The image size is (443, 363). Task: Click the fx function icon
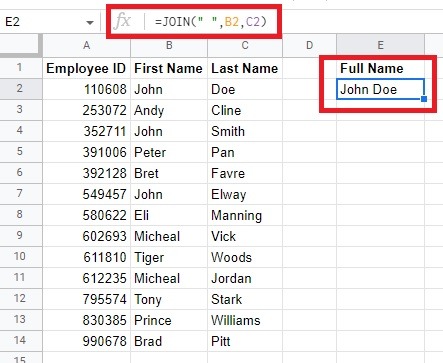(x=122, y=22)
